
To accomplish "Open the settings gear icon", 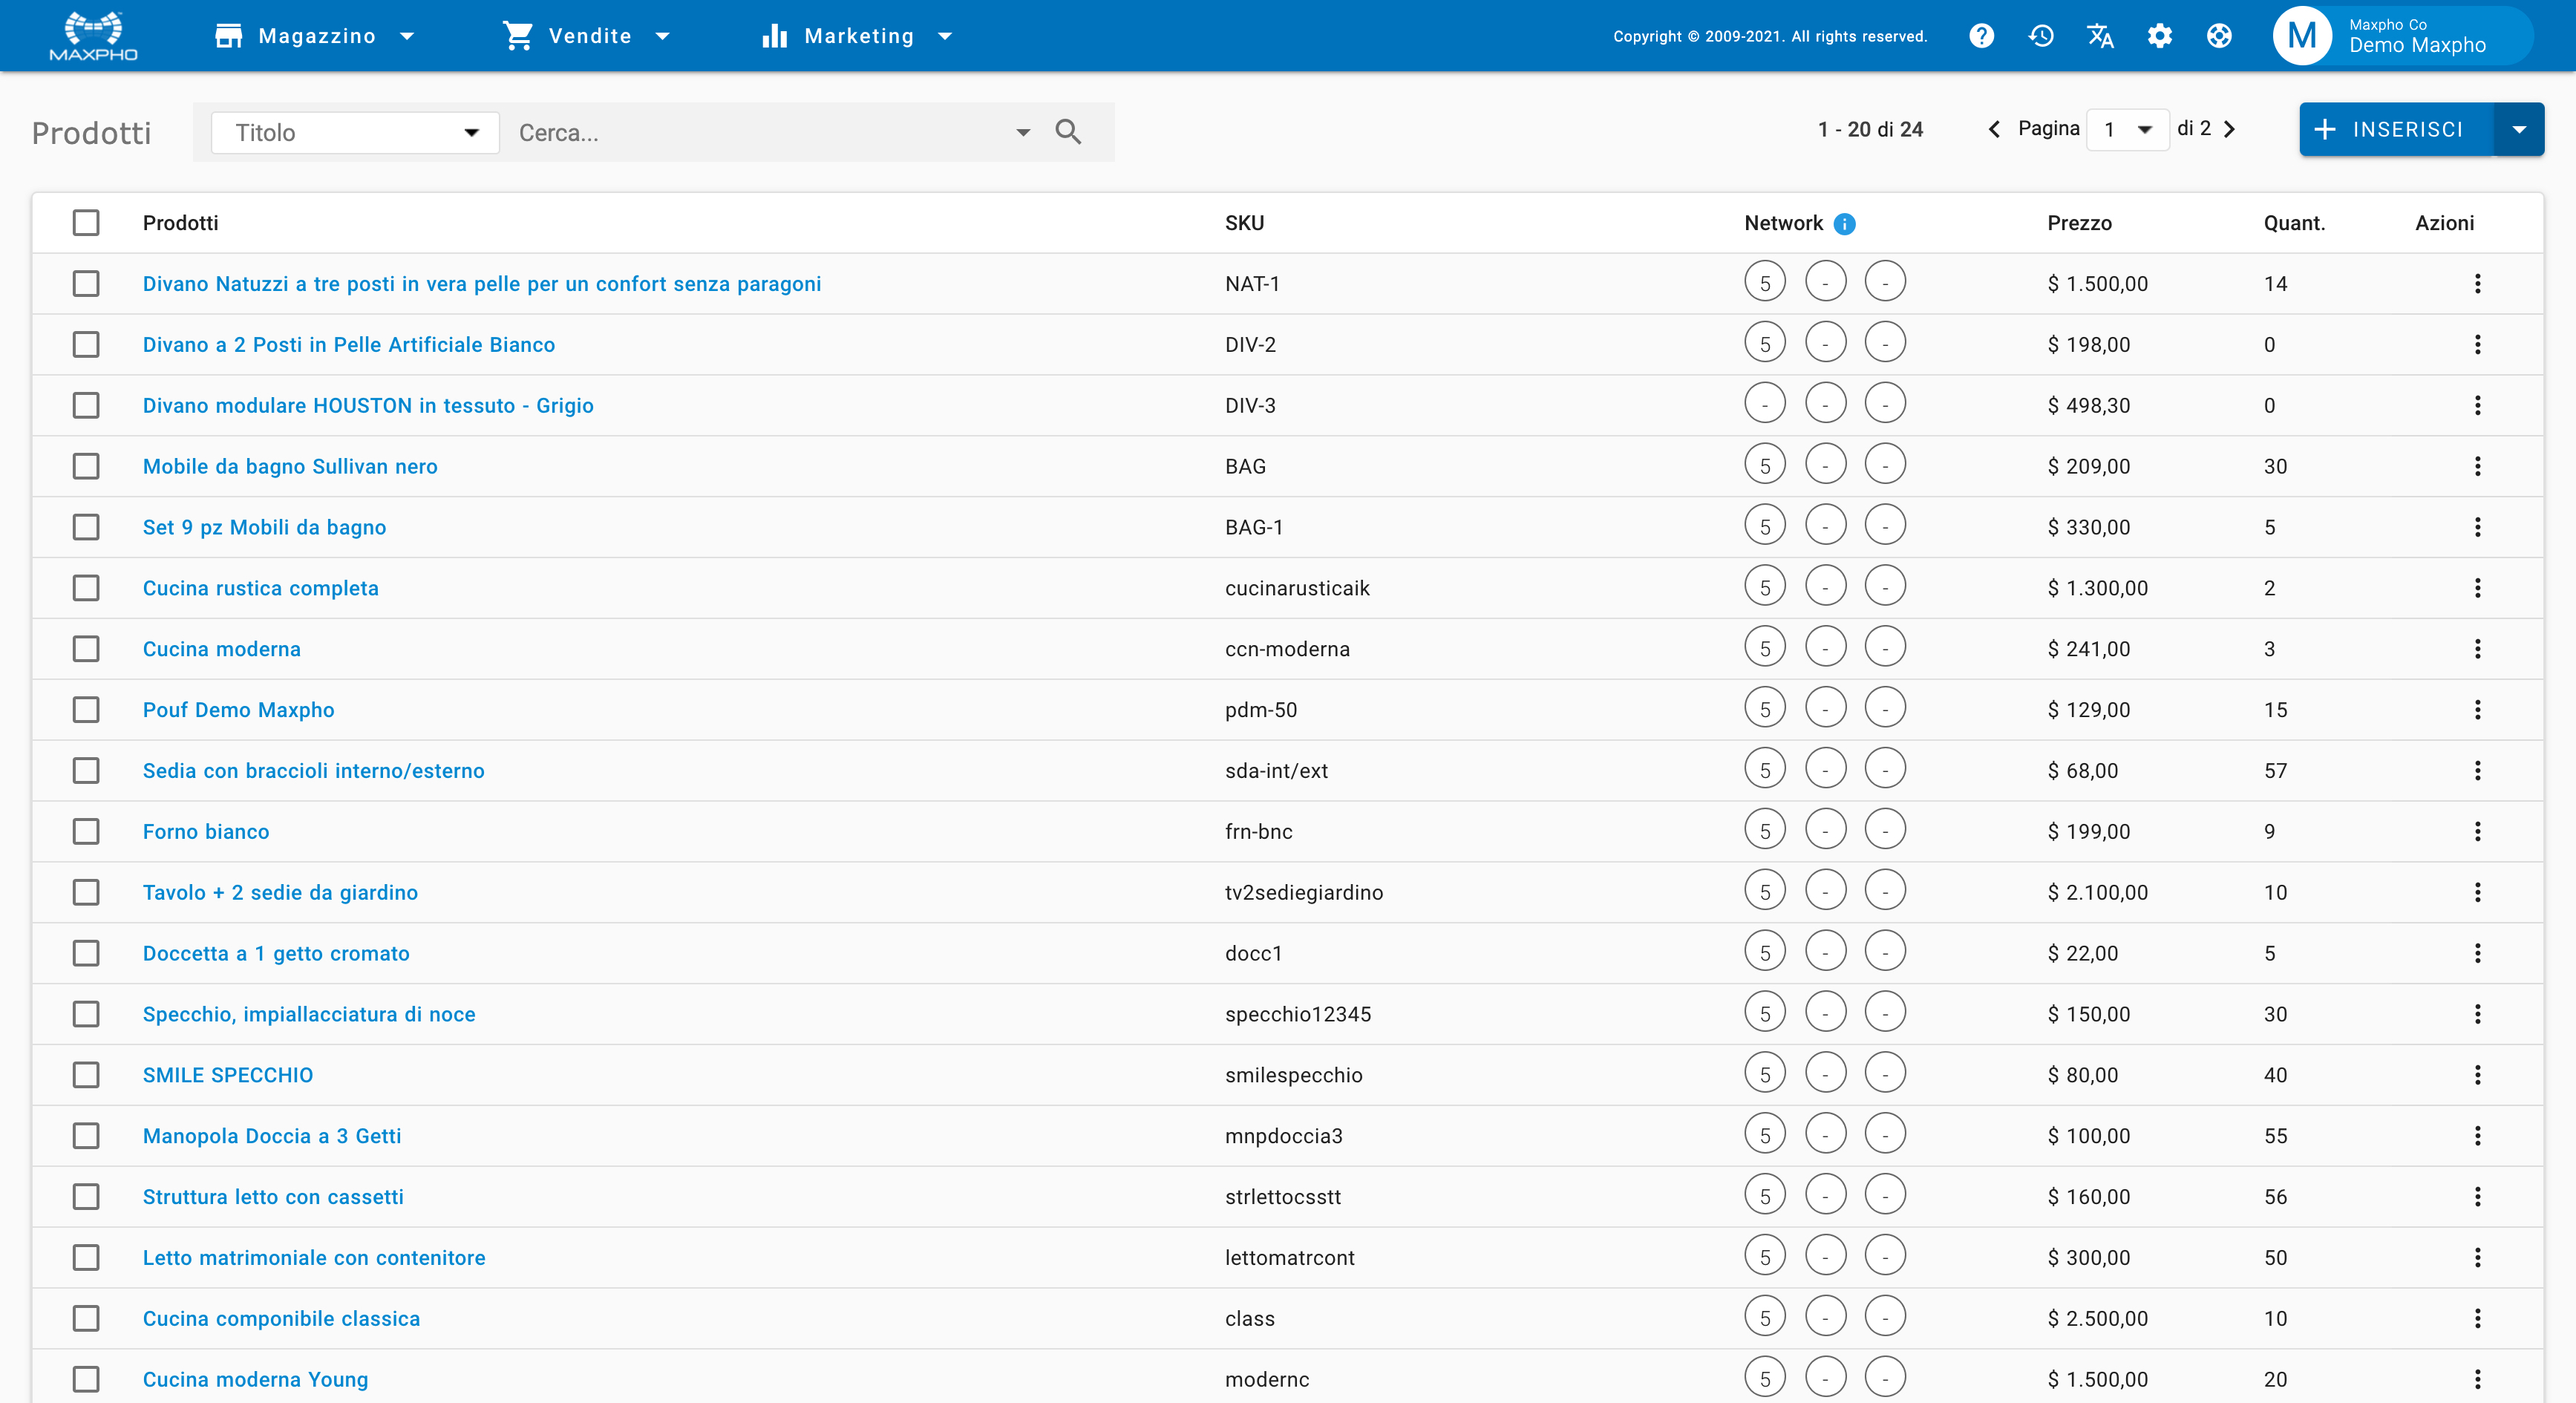I will [2160, 35].
